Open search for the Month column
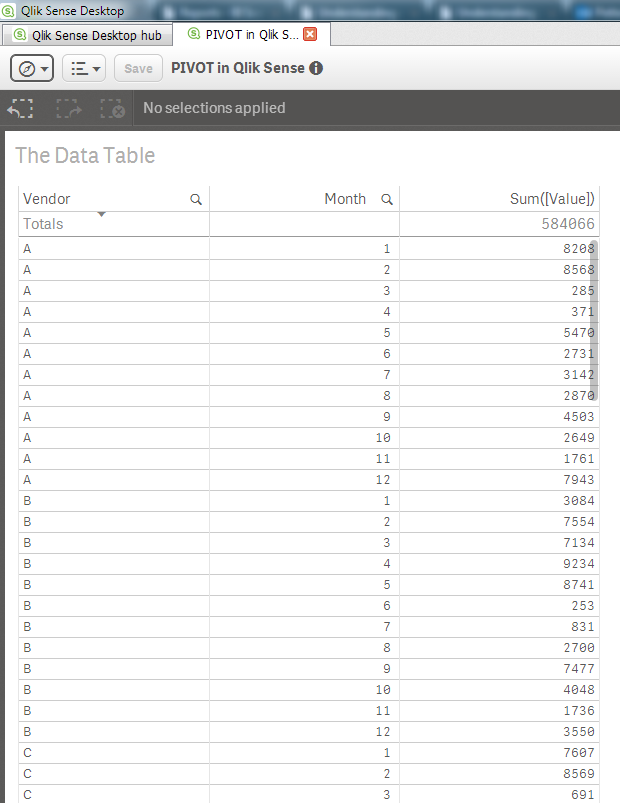 click(387, 199)
